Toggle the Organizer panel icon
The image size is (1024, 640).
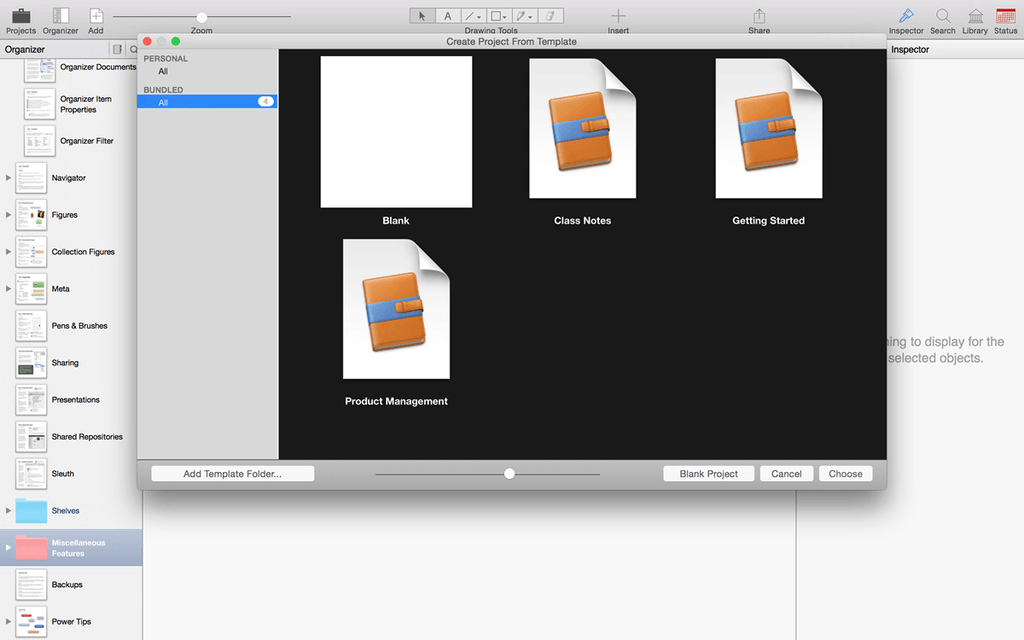coord(60,16)
